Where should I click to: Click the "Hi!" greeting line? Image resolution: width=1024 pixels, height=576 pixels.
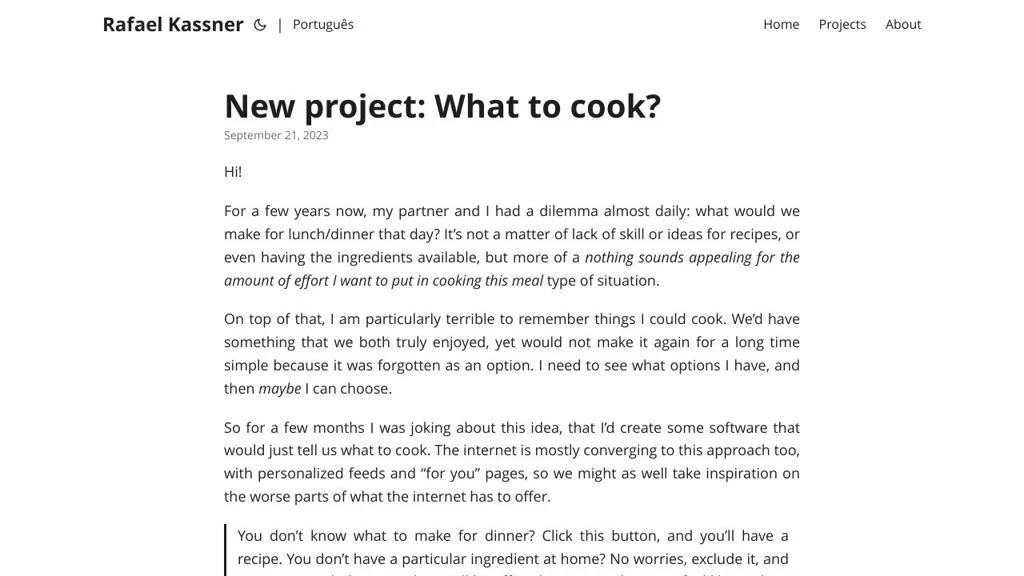tap(233, 171)
